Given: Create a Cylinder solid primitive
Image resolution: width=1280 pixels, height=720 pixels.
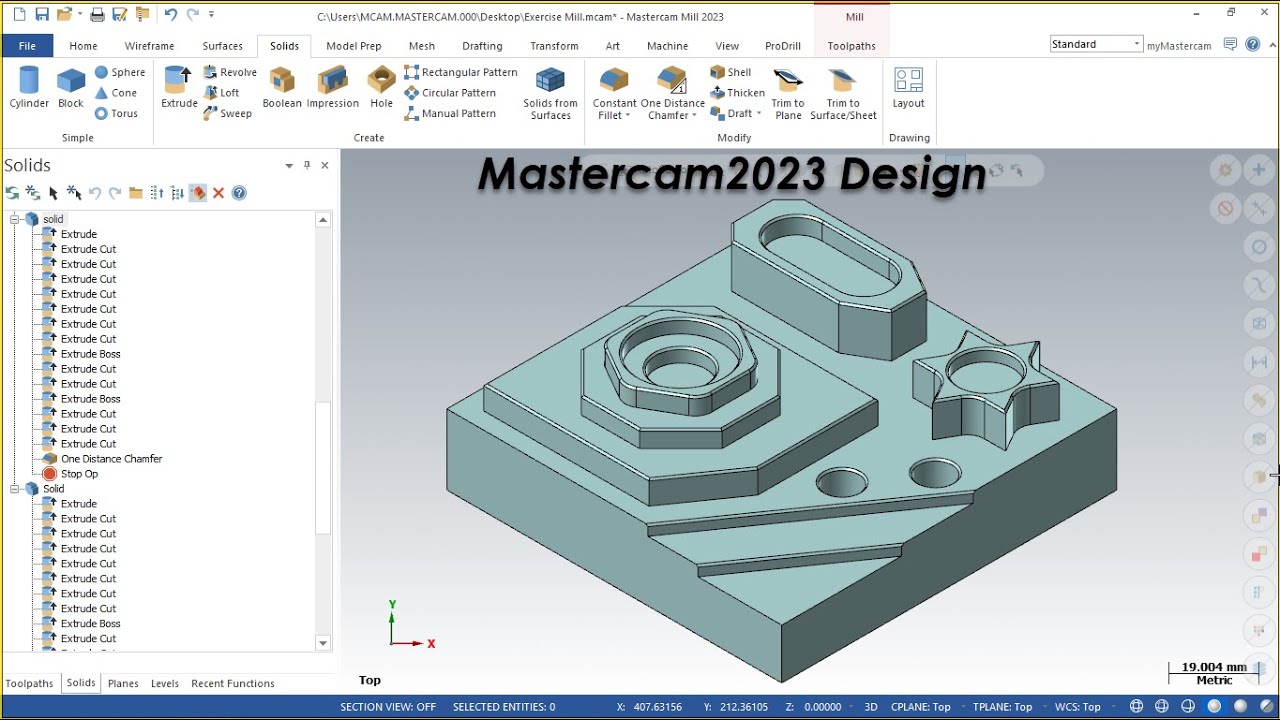Looking at the screenshot, I should [x=29, y=88].
